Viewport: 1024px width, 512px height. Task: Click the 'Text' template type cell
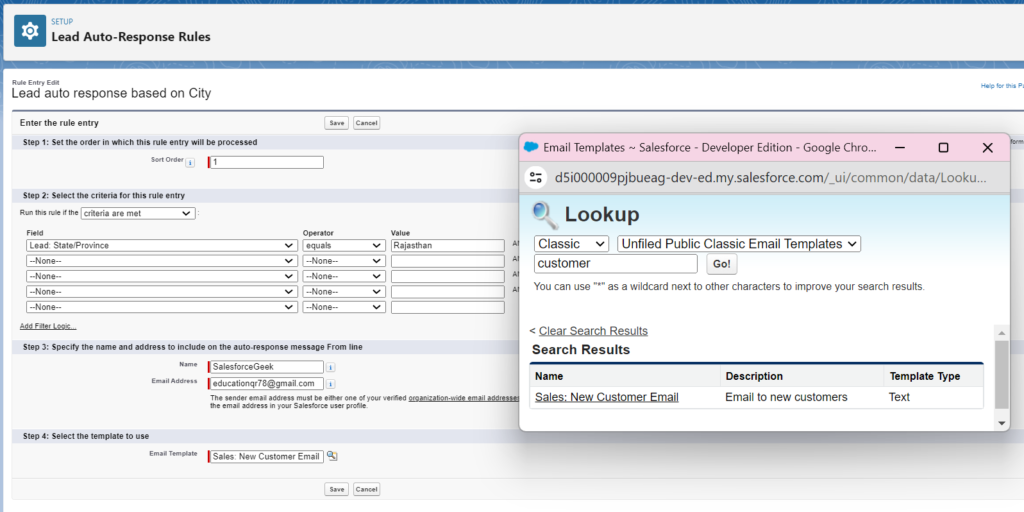coord(899,397)
